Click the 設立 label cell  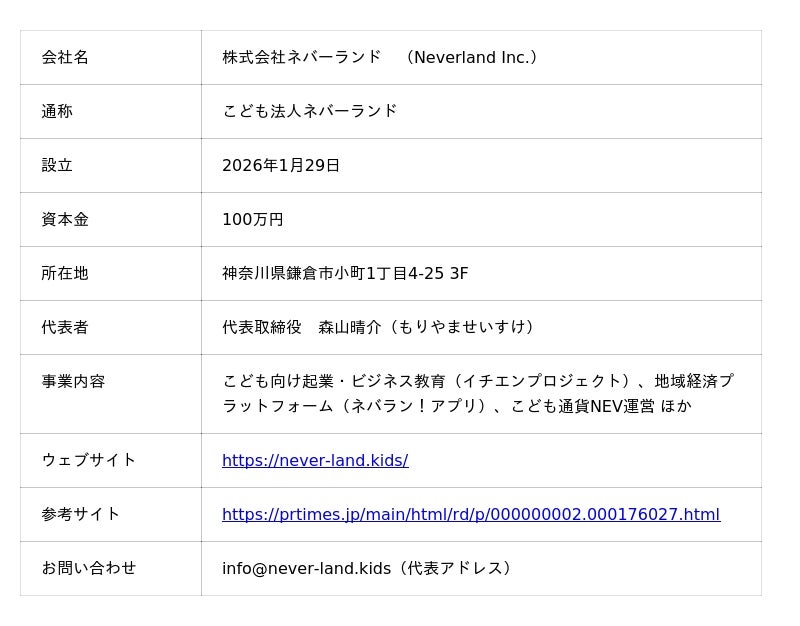pyautogui.click(x=57, y=165)
